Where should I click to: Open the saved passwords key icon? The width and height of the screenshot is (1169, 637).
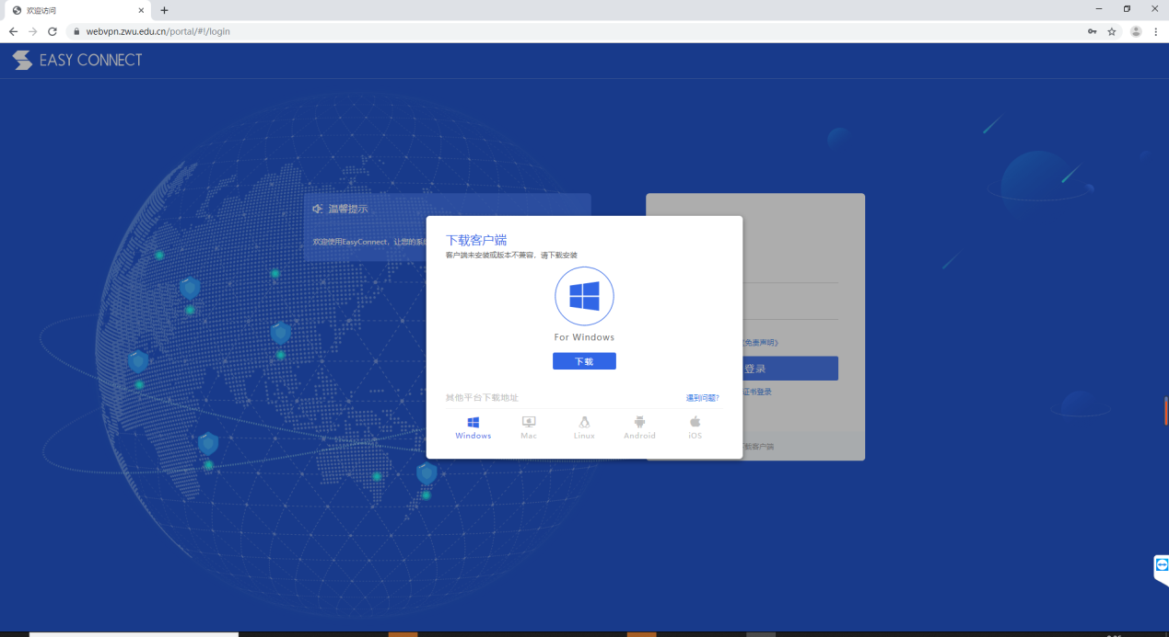click(1092, 31)
